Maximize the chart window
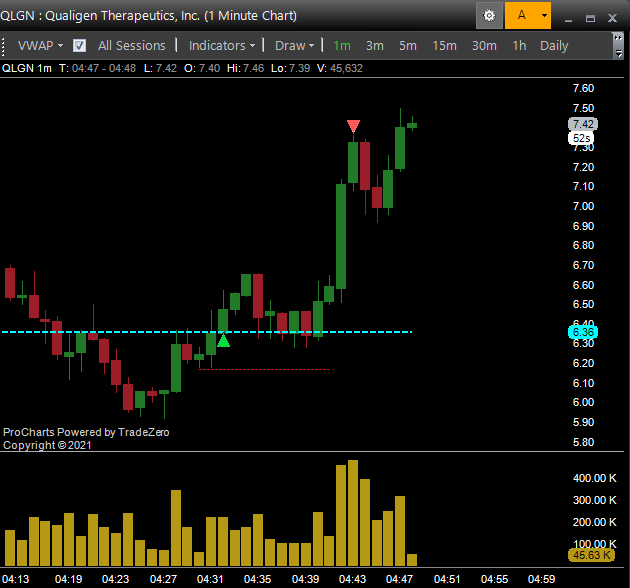This screenshot has width=630, height=588. (590, 18)
